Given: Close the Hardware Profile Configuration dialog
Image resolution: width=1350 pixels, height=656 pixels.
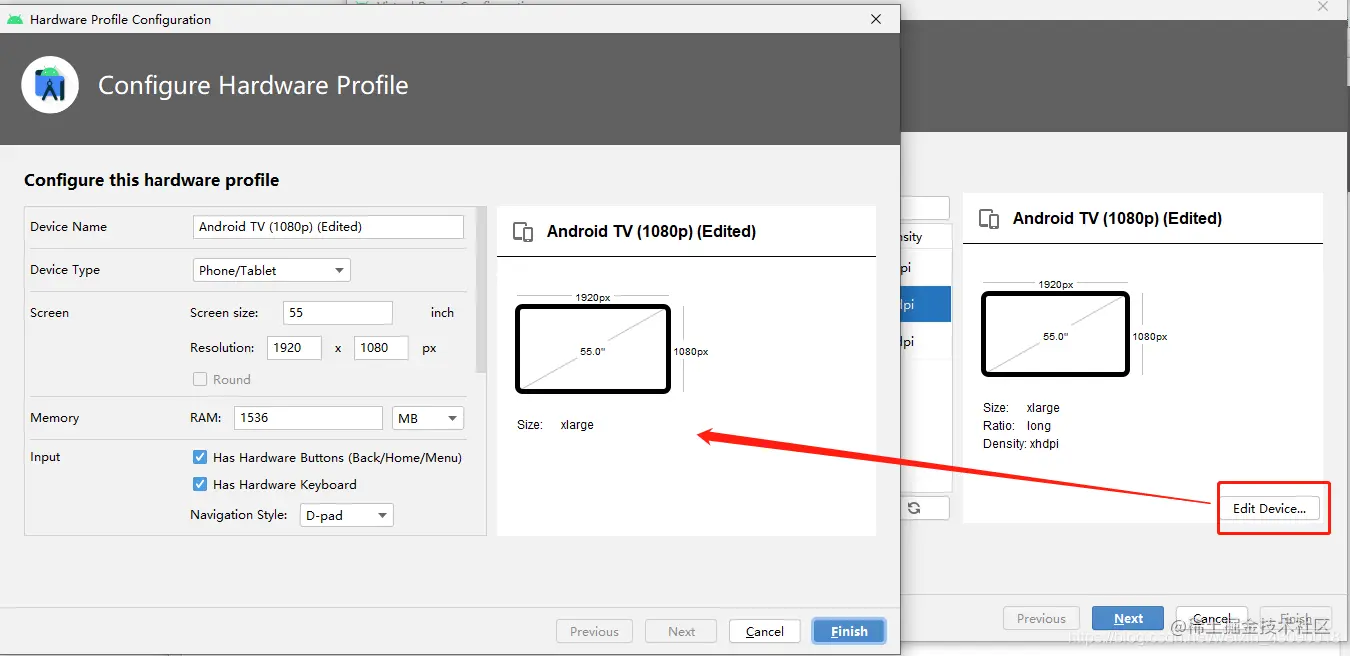Looking at the screenshot, I should [x=876, y=19].
